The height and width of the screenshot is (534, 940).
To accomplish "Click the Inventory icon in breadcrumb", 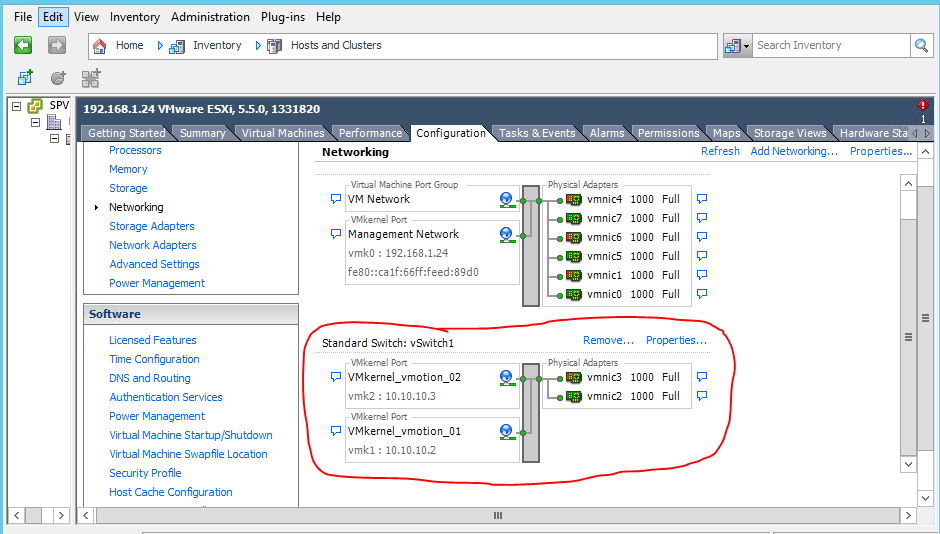I will [177, 46].
